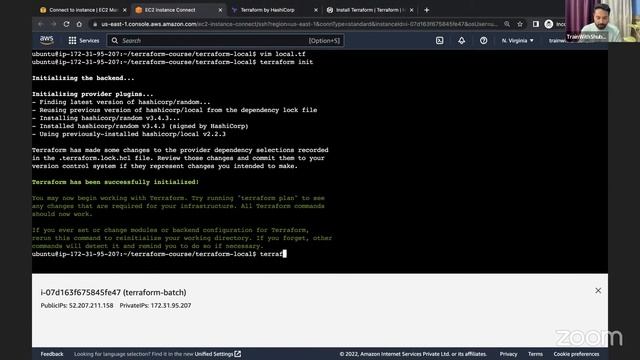
Task: Close the Terraform by HashiCorp tab
Action: pos(316,10)
